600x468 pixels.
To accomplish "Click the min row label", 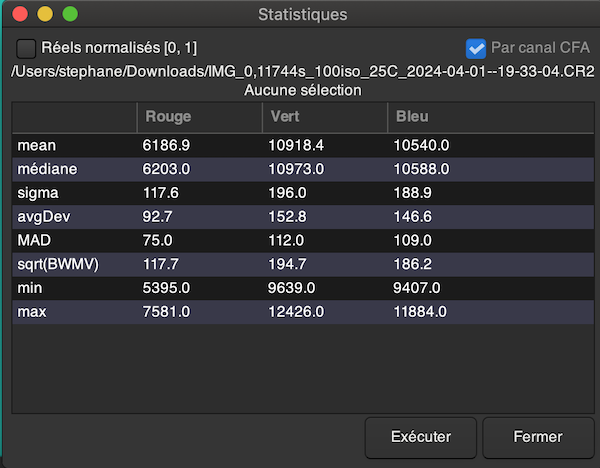I will point(29,289).
